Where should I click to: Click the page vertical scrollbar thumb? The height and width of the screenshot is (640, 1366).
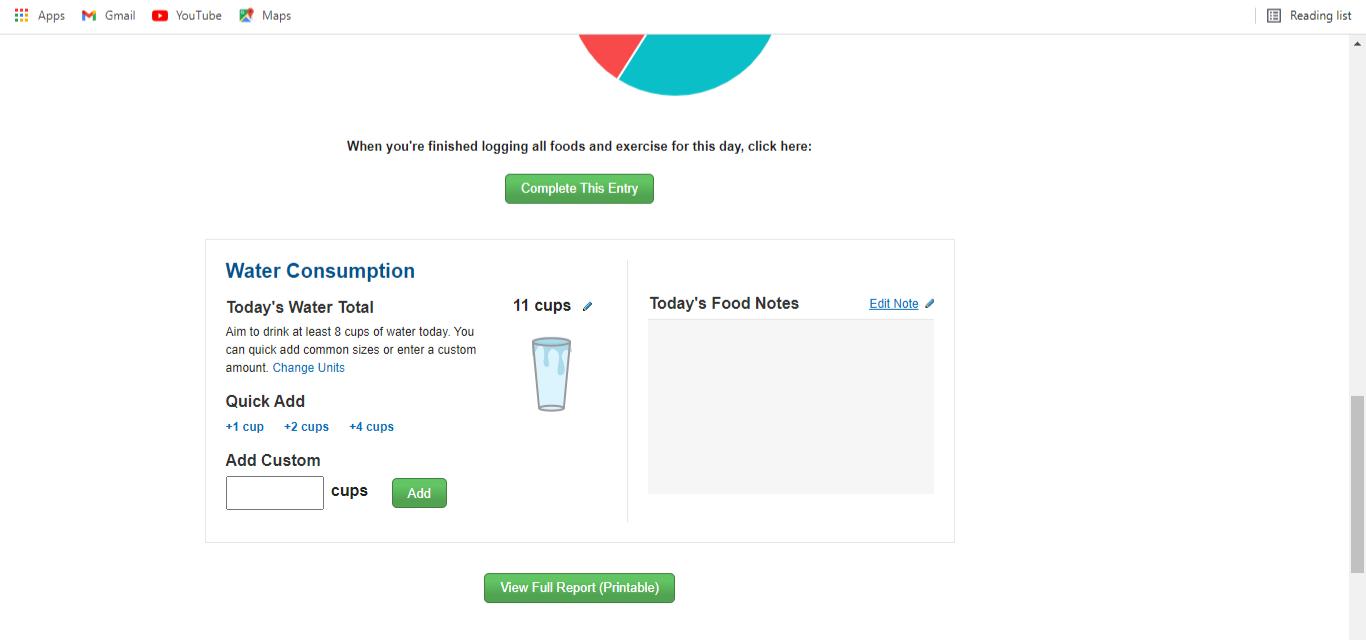(1357, 484)
